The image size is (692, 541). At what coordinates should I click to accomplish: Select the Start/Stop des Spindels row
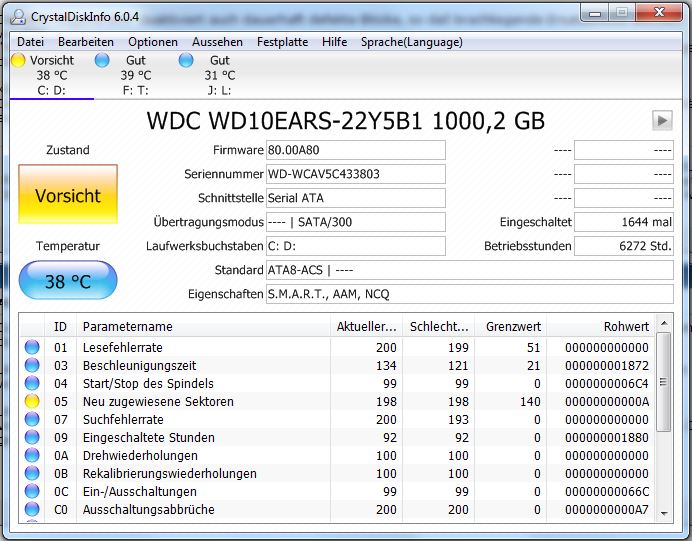338,383
